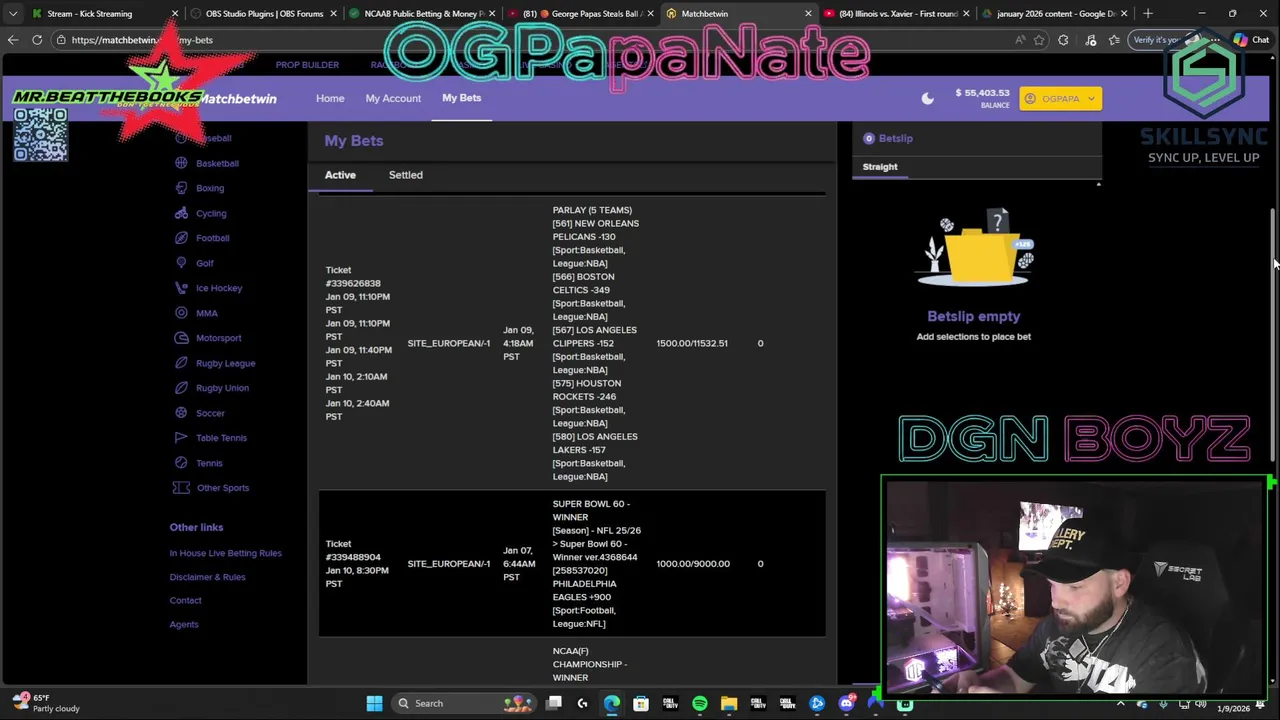Viewport: 1280px width, 720px height.
Task: Click PARLAY (5 TEAMS) heading
Action: (592, 210)
